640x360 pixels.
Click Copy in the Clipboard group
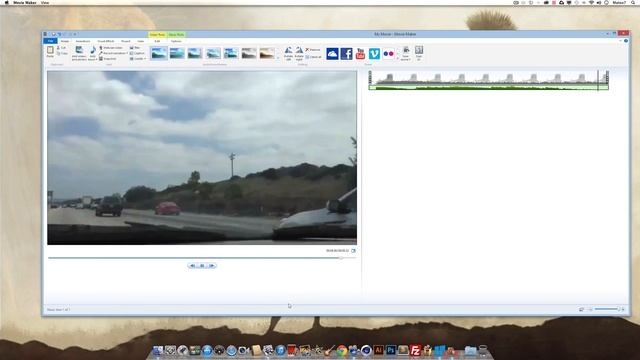(x=62, y=53)
